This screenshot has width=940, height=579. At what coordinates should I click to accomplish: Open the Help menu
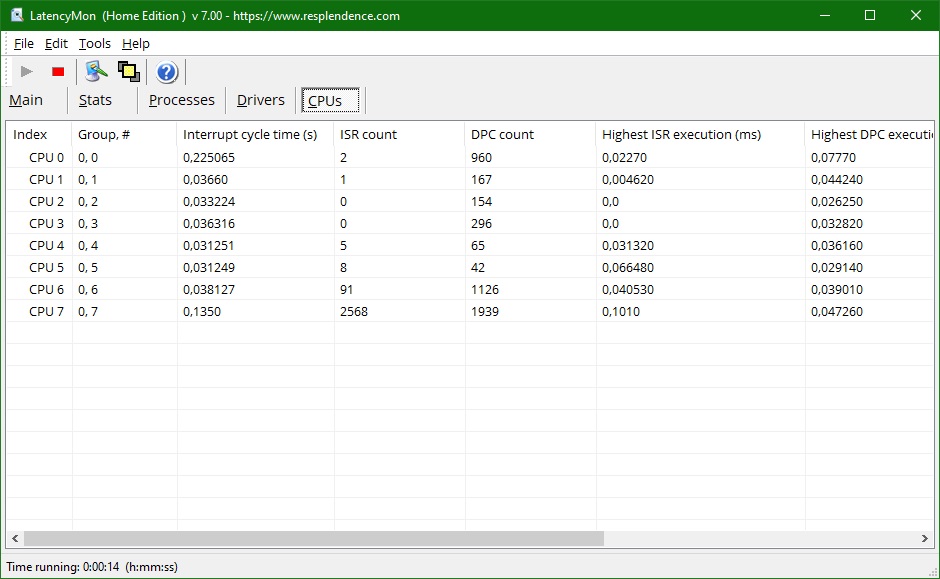pos(135,44)
